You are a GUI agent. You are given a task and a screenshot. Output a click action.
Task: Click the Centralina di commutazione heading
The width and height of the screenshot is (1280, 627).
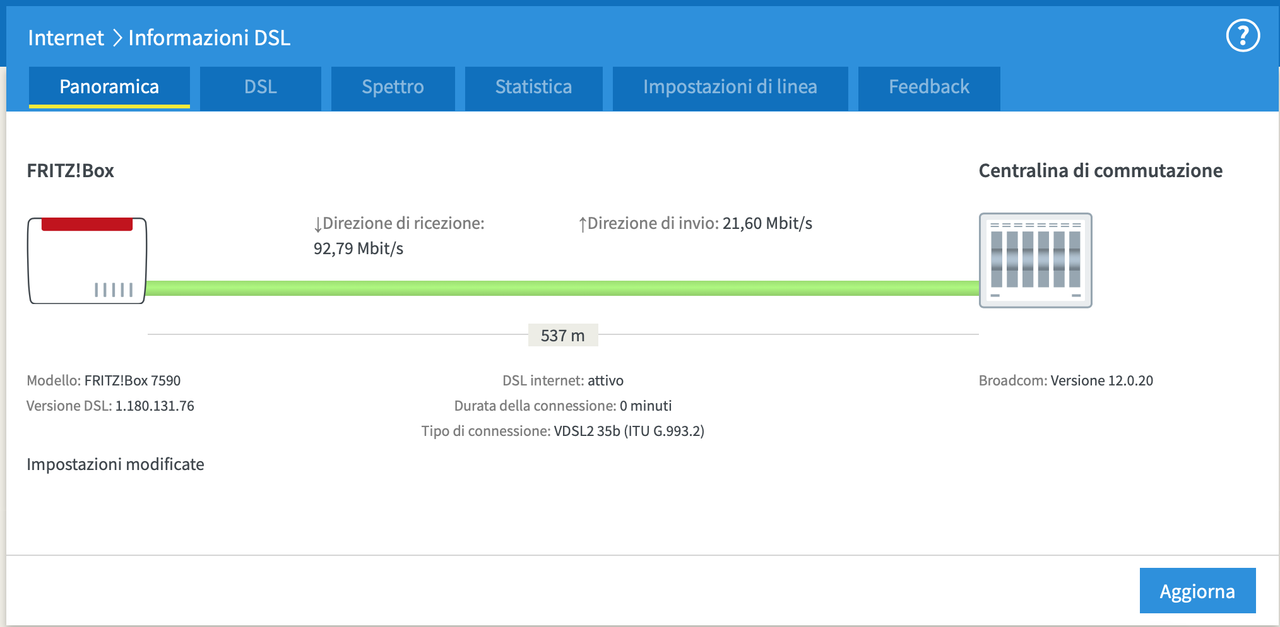pos(1101,171)
